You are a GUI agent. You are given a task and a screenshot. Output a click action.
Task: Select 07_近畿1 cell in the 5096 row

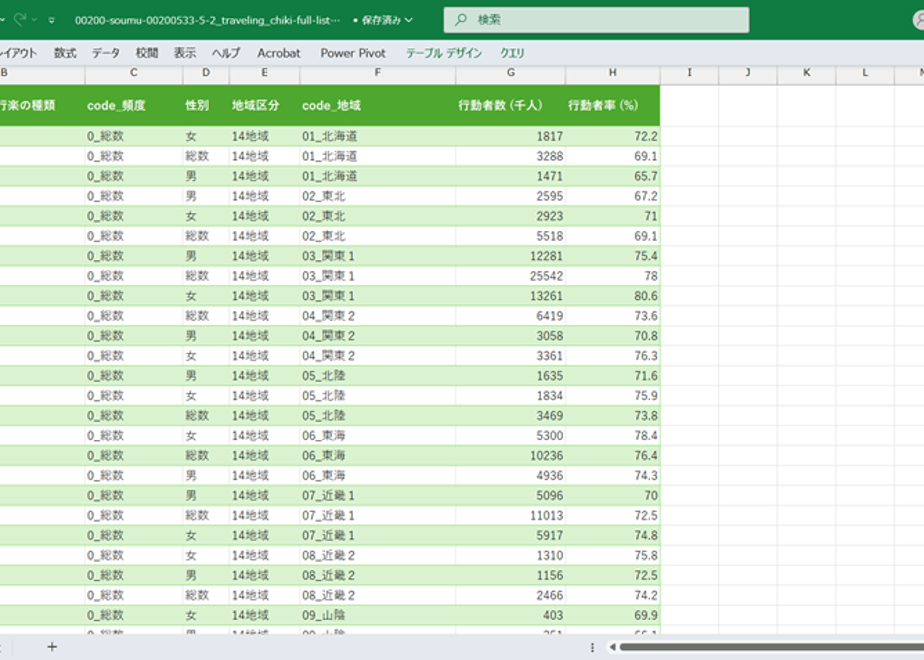(x=377, y=496)
